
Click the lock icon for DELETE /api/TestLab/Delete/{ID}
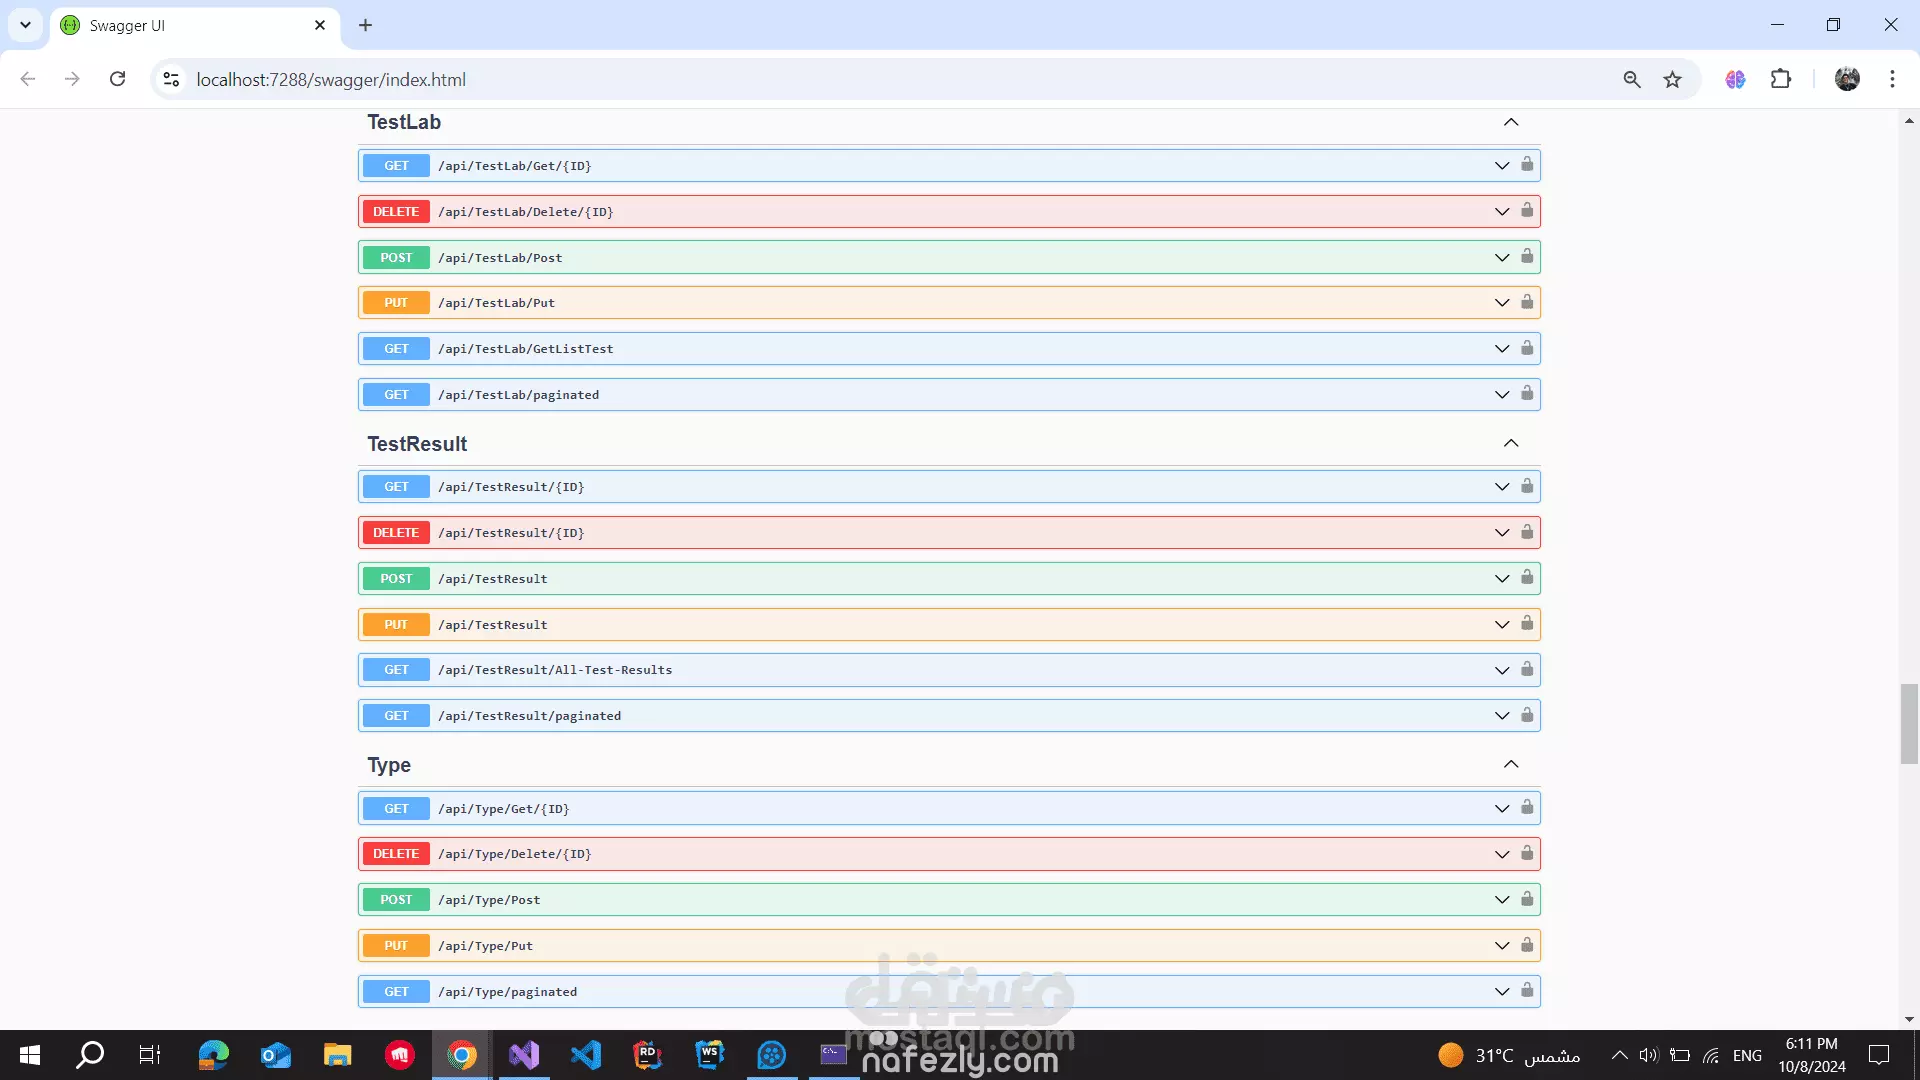point(1527,210)
